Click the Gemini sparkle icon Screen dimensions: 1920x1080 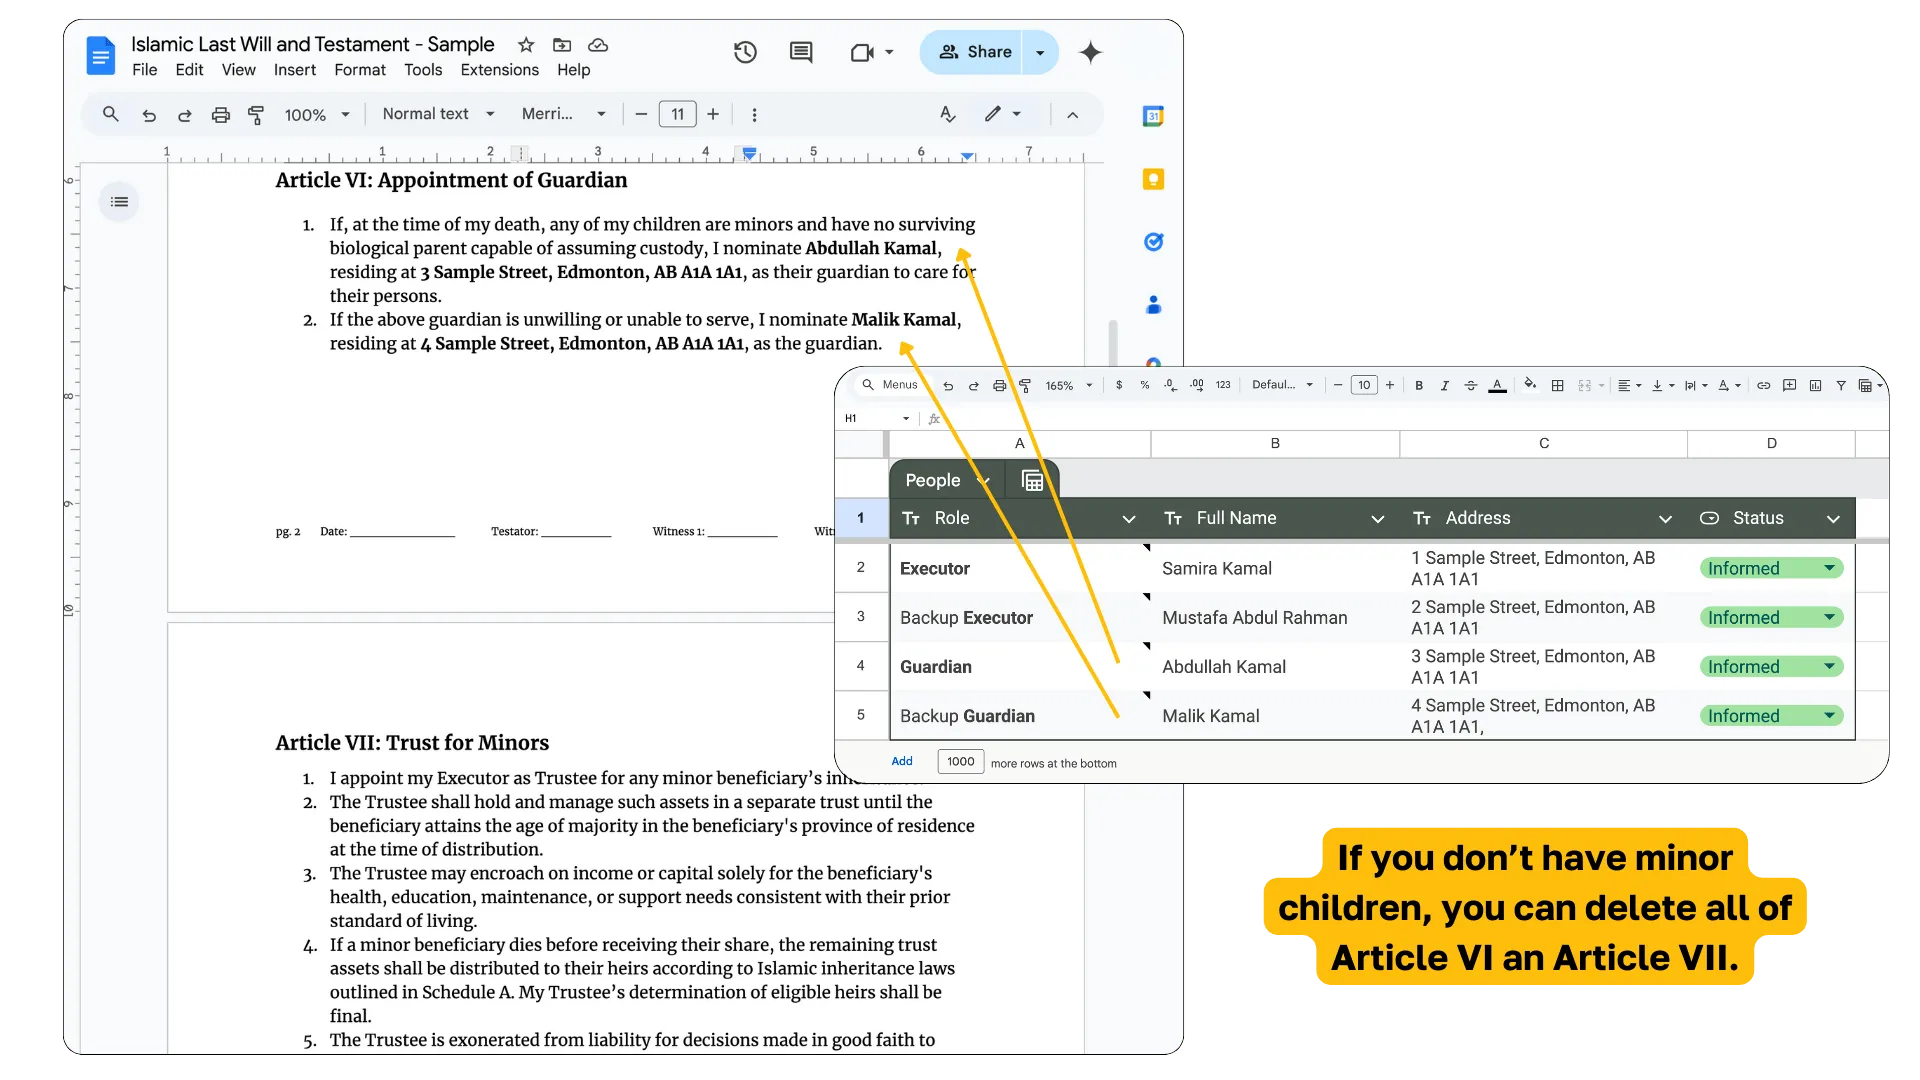tap(1091, 52)
